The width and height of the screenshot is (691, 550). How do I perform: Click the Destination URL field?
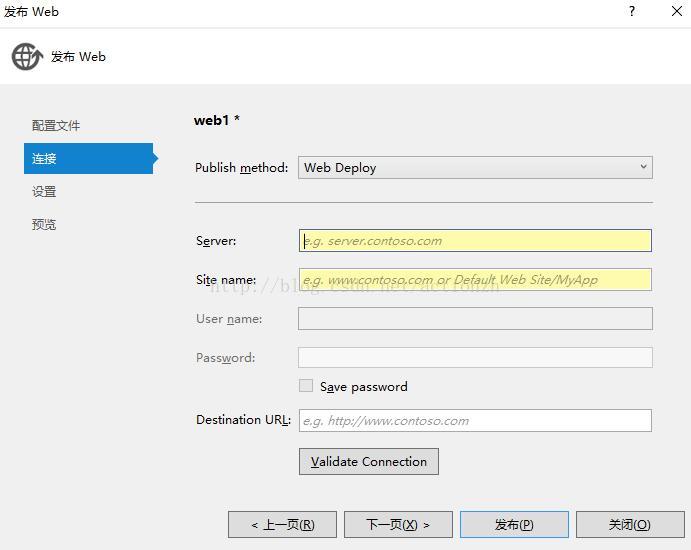(475, 421)
